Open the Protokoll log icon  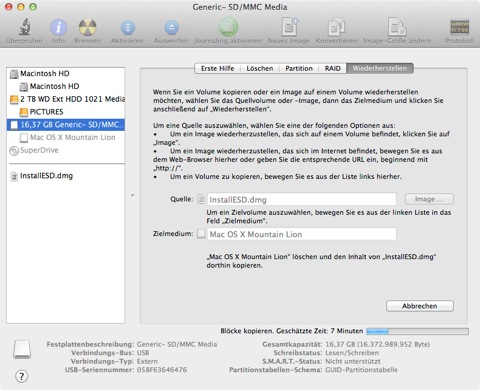459,27
